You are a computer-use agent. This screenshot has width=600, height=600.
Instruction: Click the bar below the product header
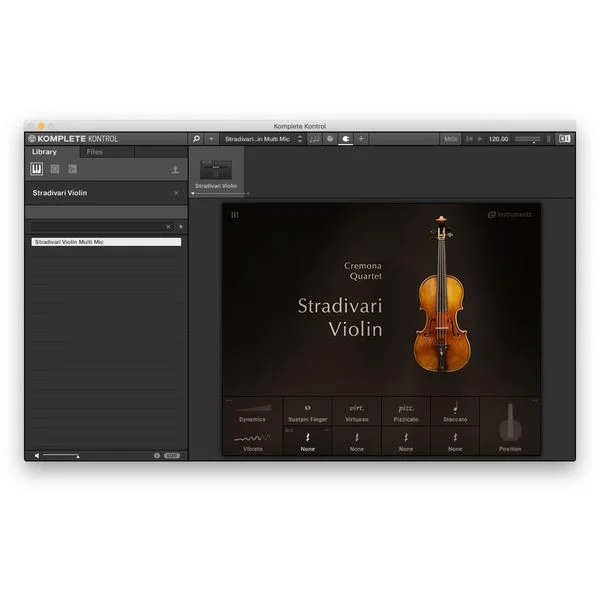point(106,212)
